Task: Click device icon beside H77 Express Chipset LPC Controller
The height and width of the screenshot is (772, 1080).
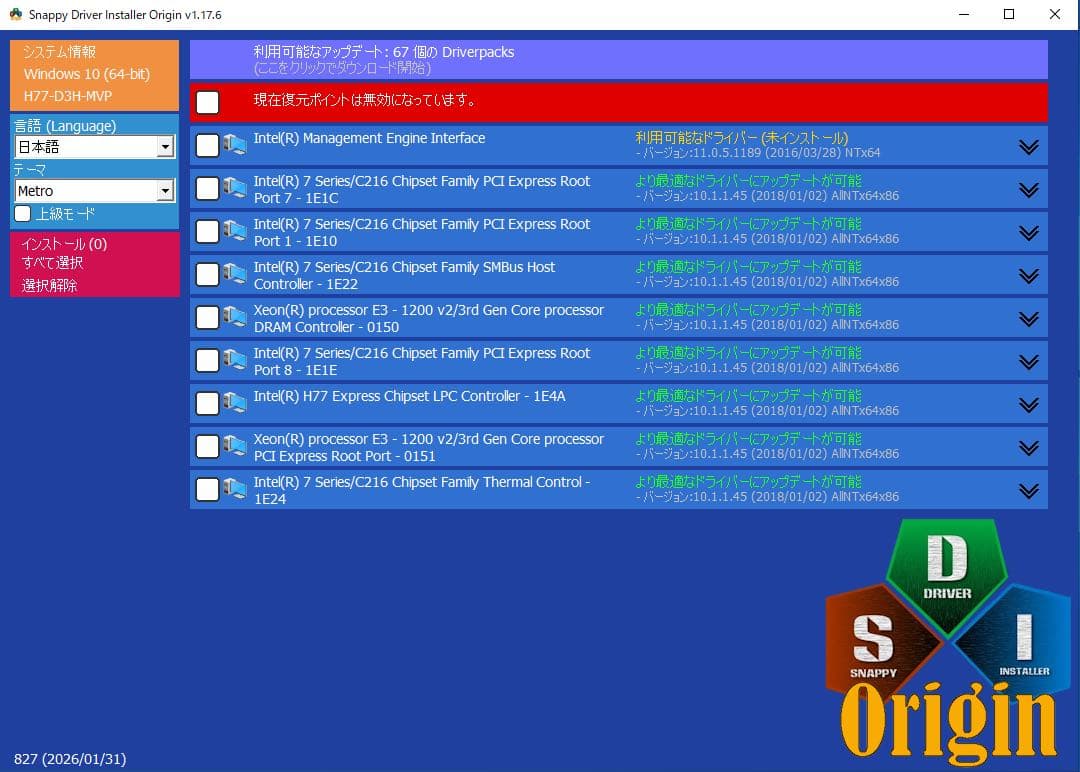Action: (235, 403)
